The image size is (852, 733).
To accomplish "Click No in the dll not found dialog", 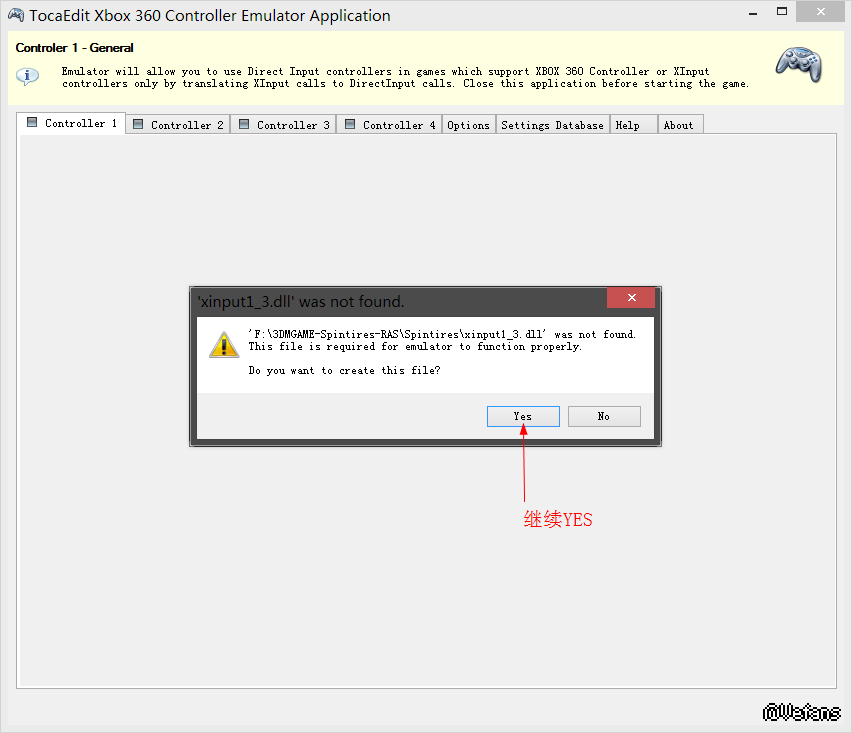I will pos(604,416).
